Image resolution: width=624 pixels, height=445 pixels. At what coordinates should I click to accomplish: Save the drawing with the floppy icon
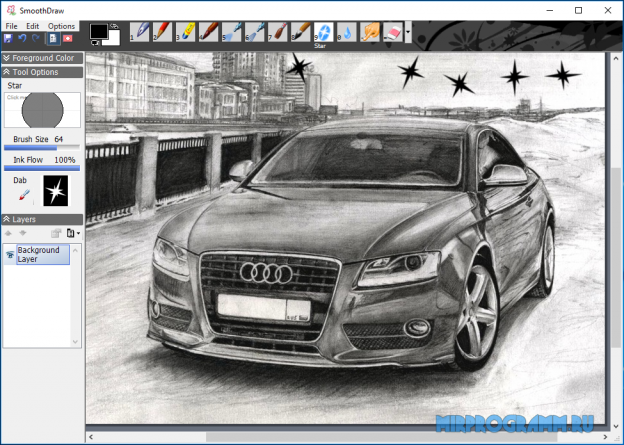coord(8,38)
